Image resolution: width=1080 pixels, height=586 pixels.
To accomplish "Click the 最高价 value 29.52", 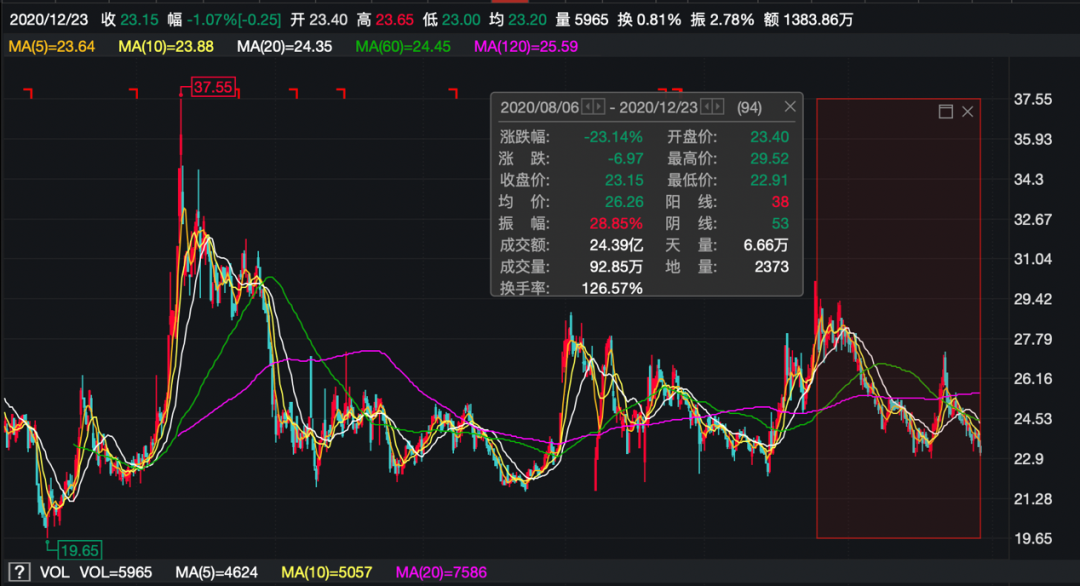I will tap(769, 158).
